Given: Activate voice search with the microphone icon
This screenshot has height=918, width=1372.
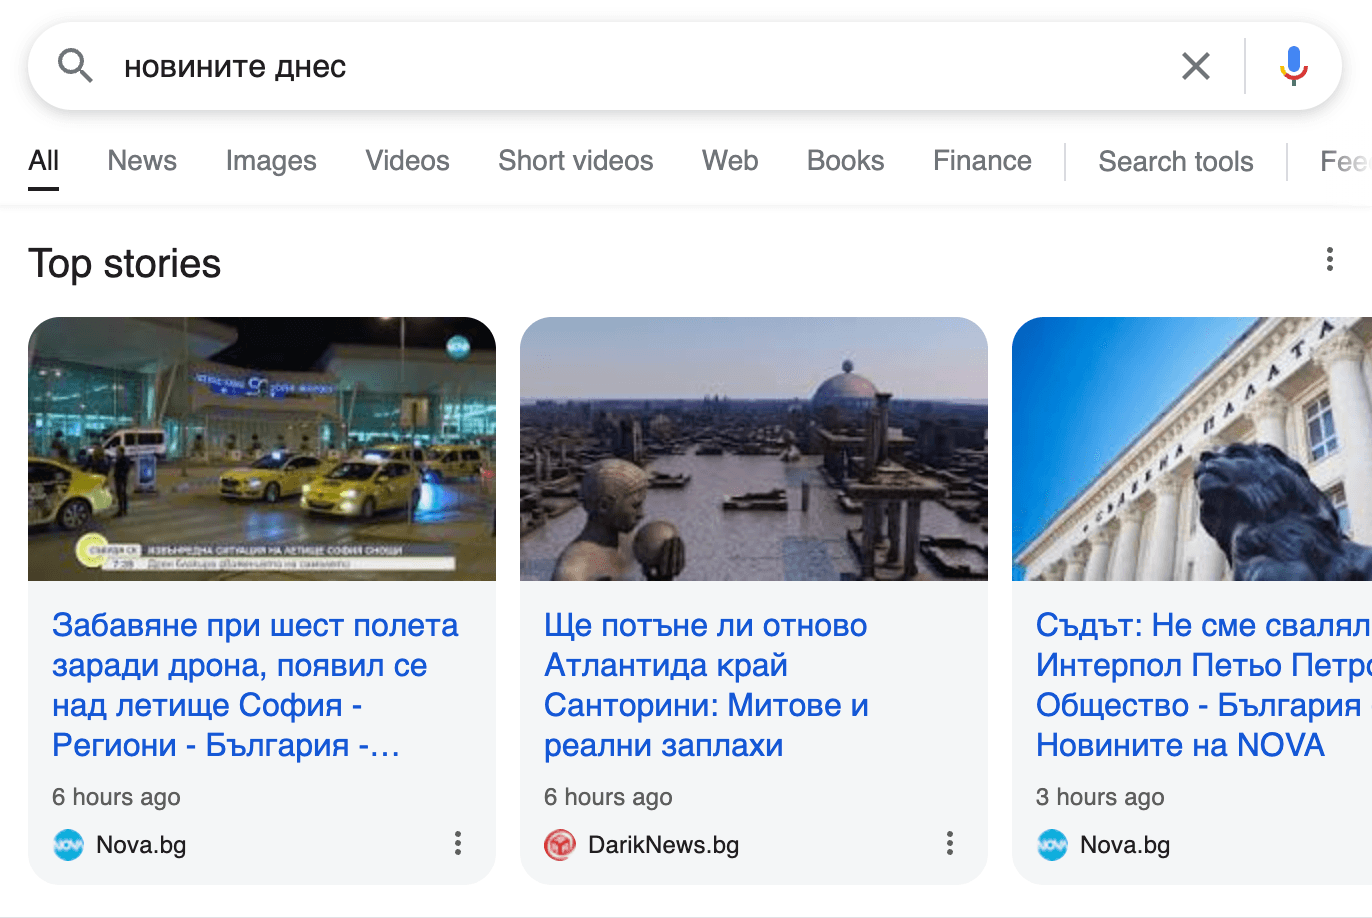Looking at the screenshot, I should [1293, 66].
